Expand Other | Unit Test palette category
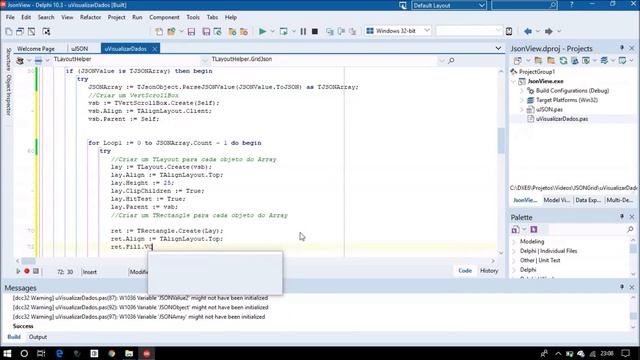 pos(514,260)
